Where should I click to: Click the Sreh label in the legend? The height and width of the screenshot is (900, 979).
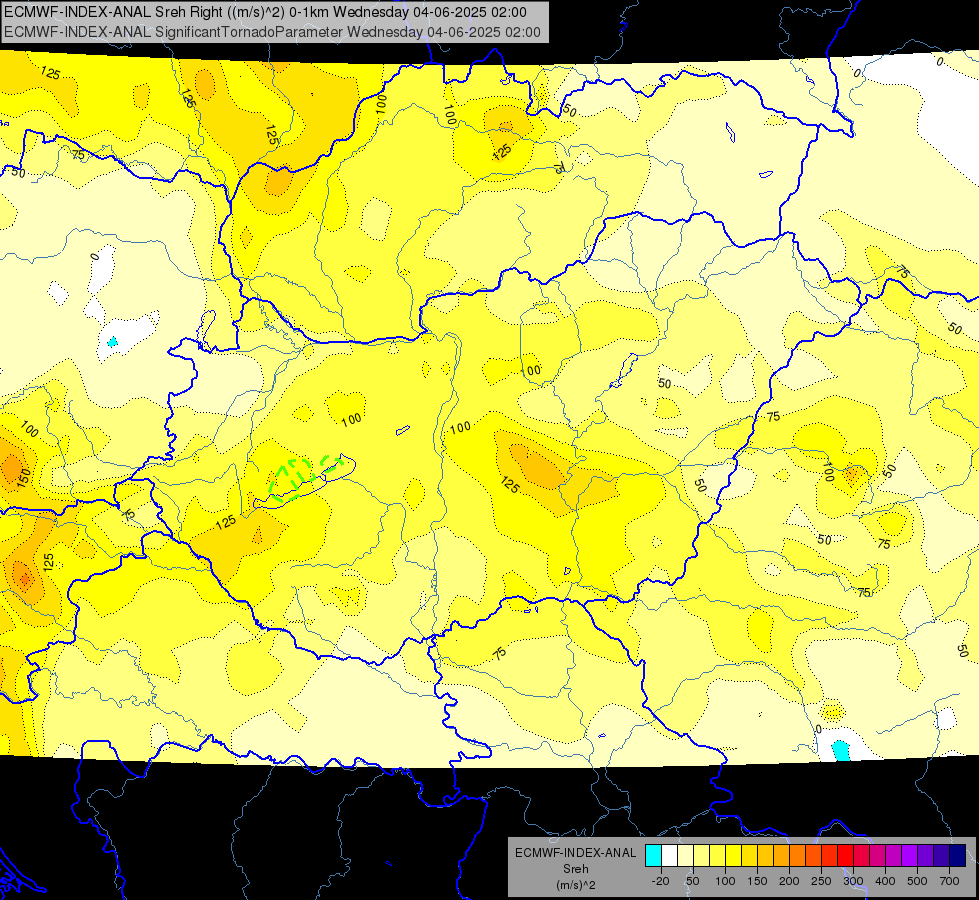575,869
